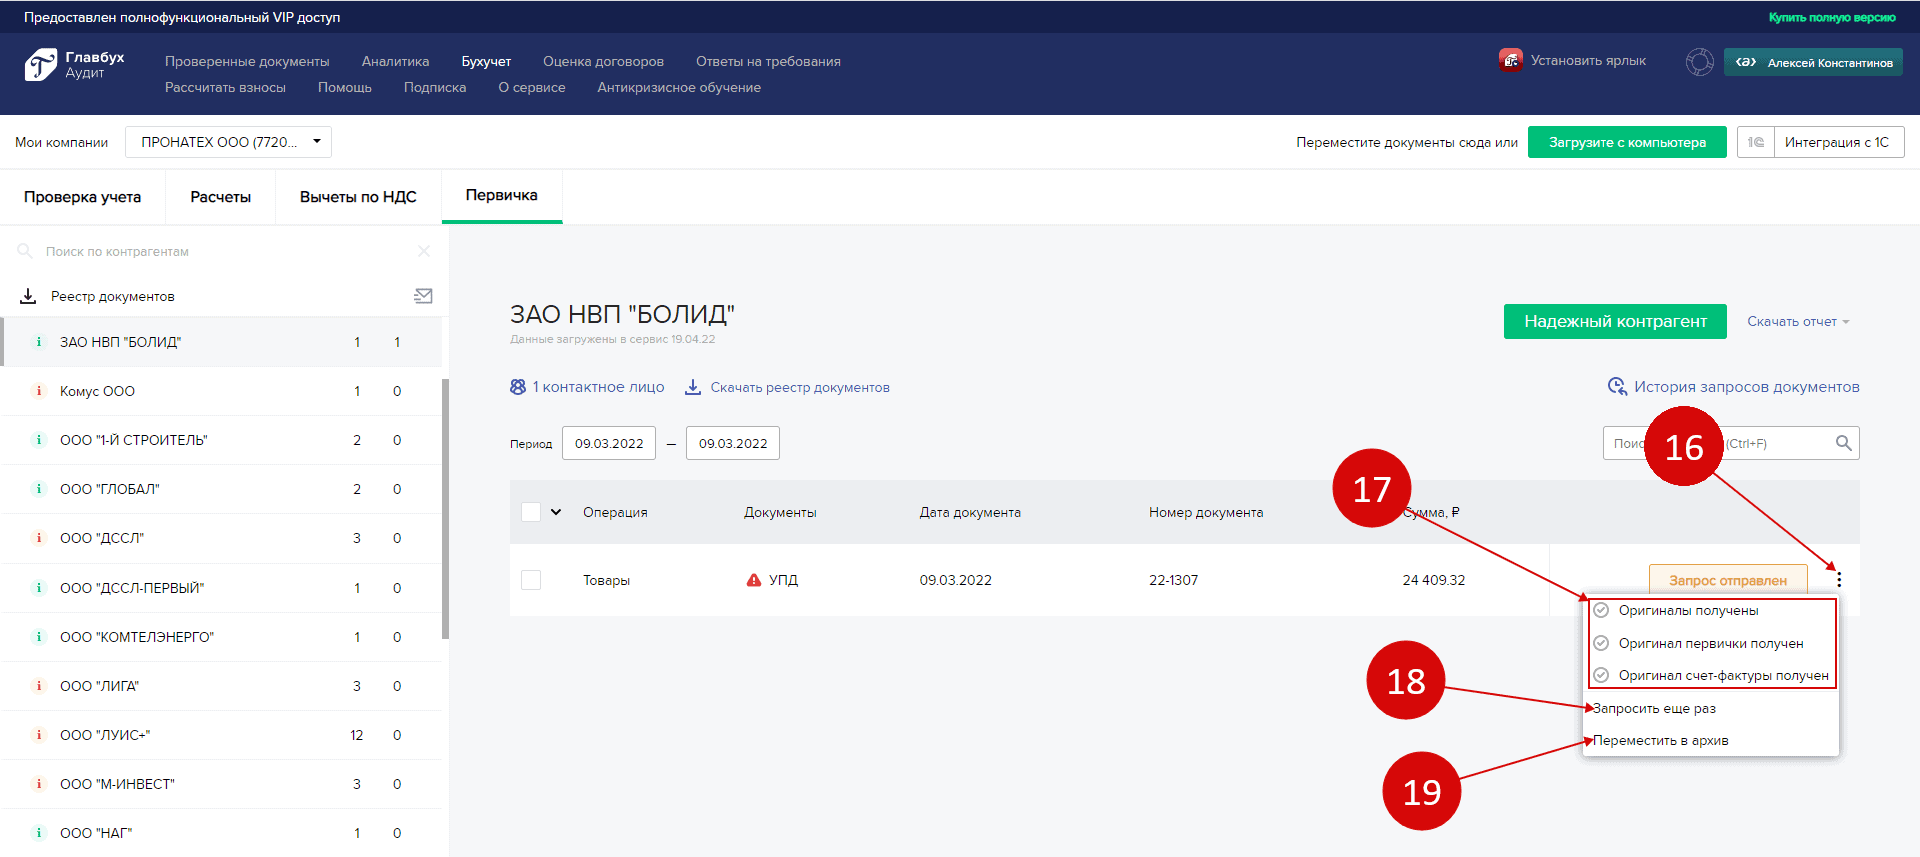Viewport: 1920px width, 857px height.
Task: Switch to the Вычеты по НДС tab
Action: 357,197
